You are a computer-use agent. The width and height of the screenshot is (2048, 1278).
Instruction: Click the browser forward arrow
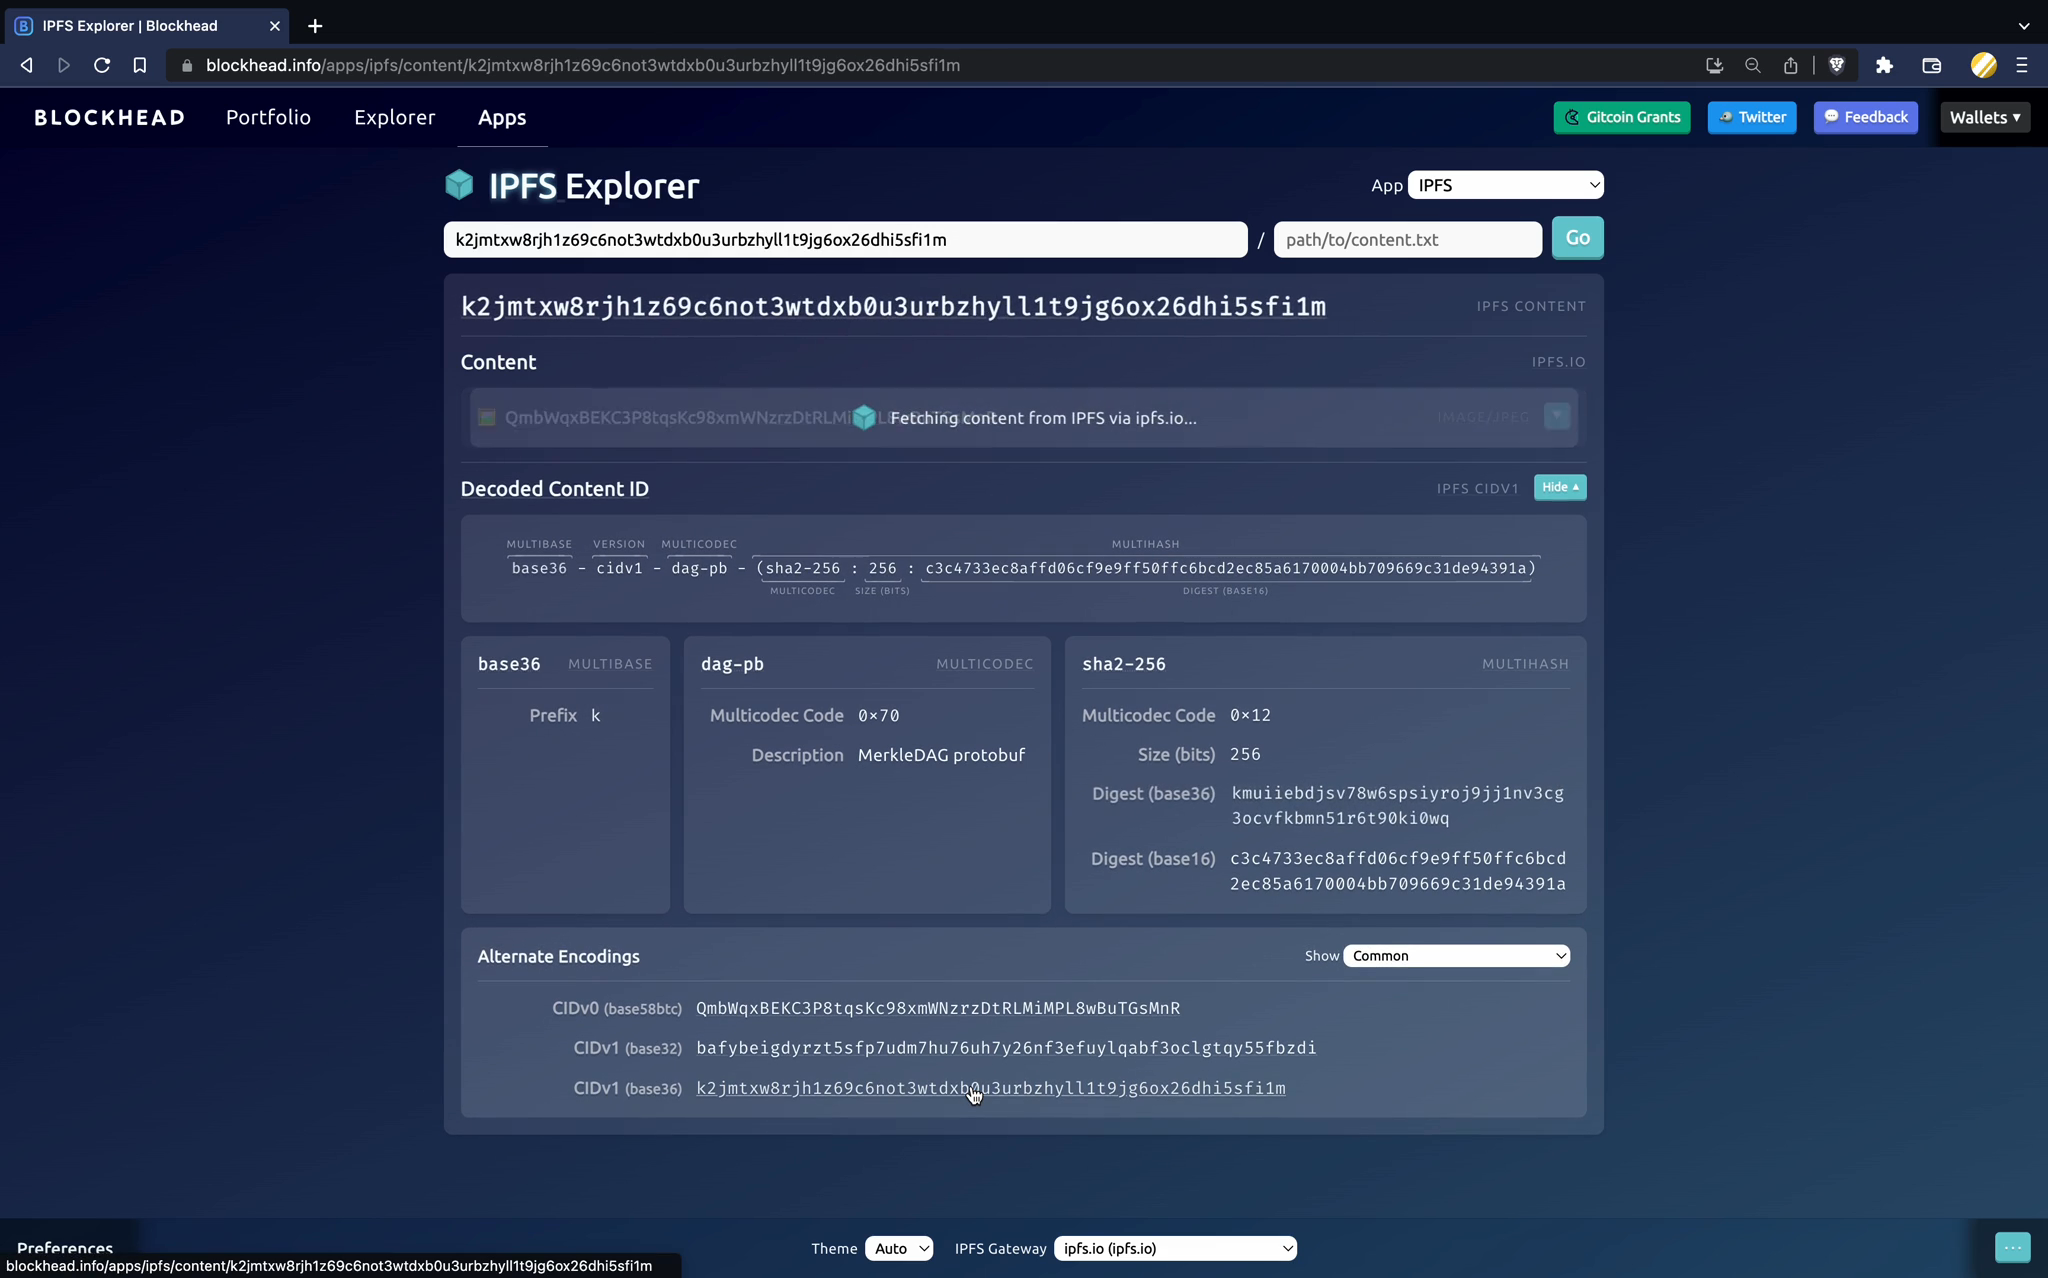(64, 65)
